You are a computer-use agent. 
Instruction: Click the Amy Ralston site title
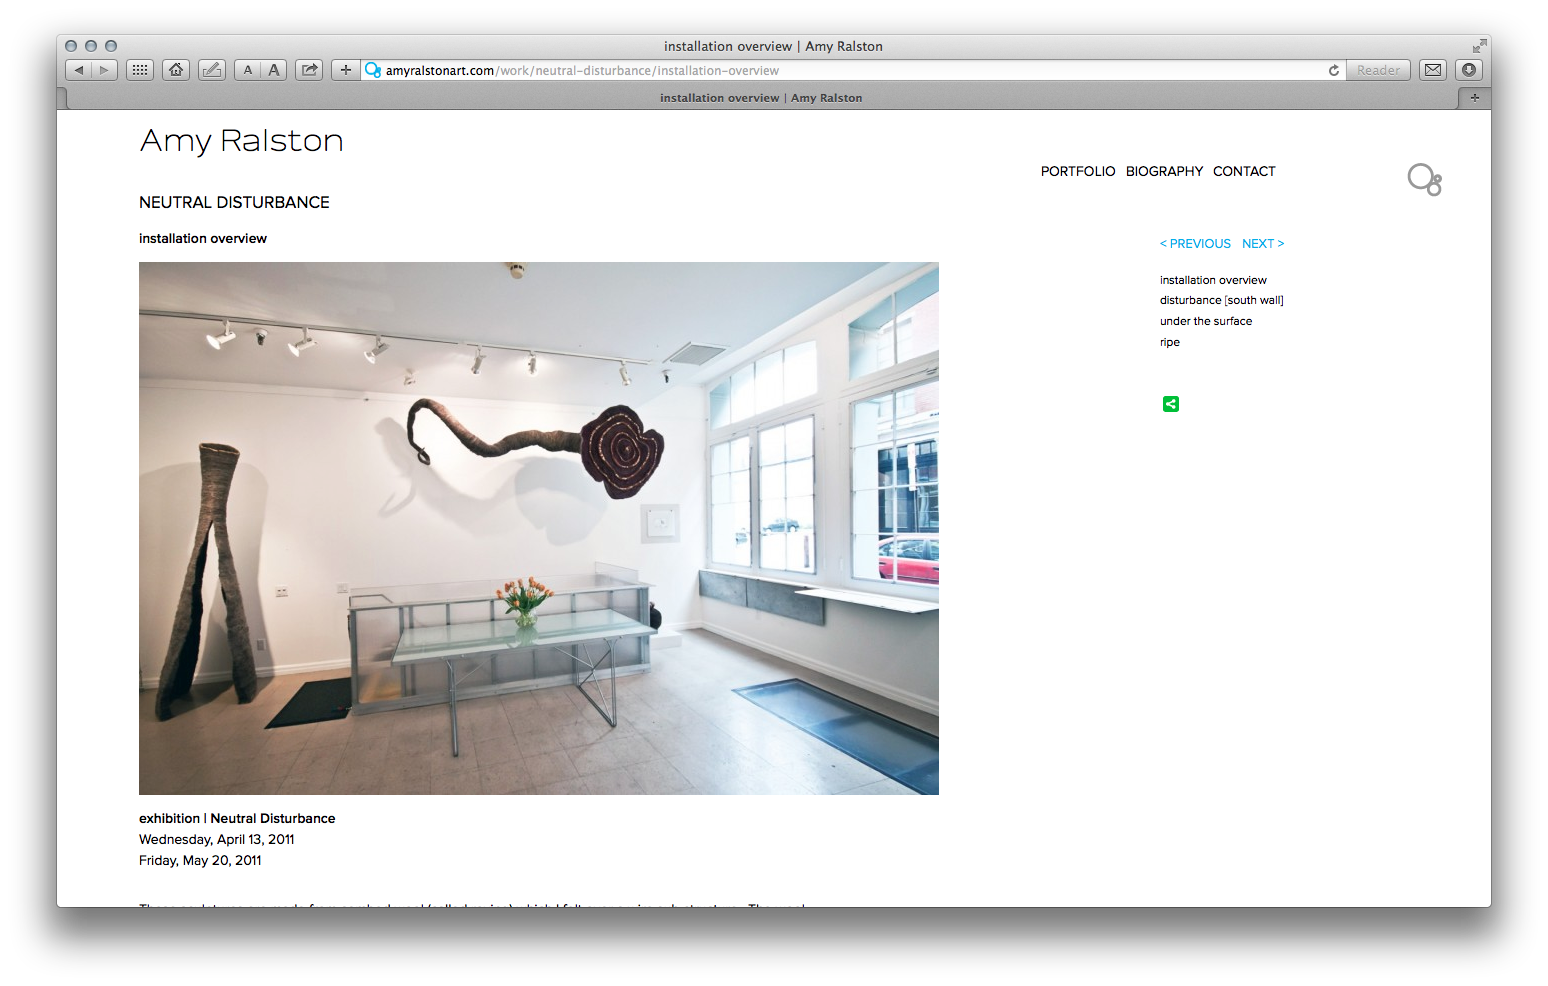(242, 141)
